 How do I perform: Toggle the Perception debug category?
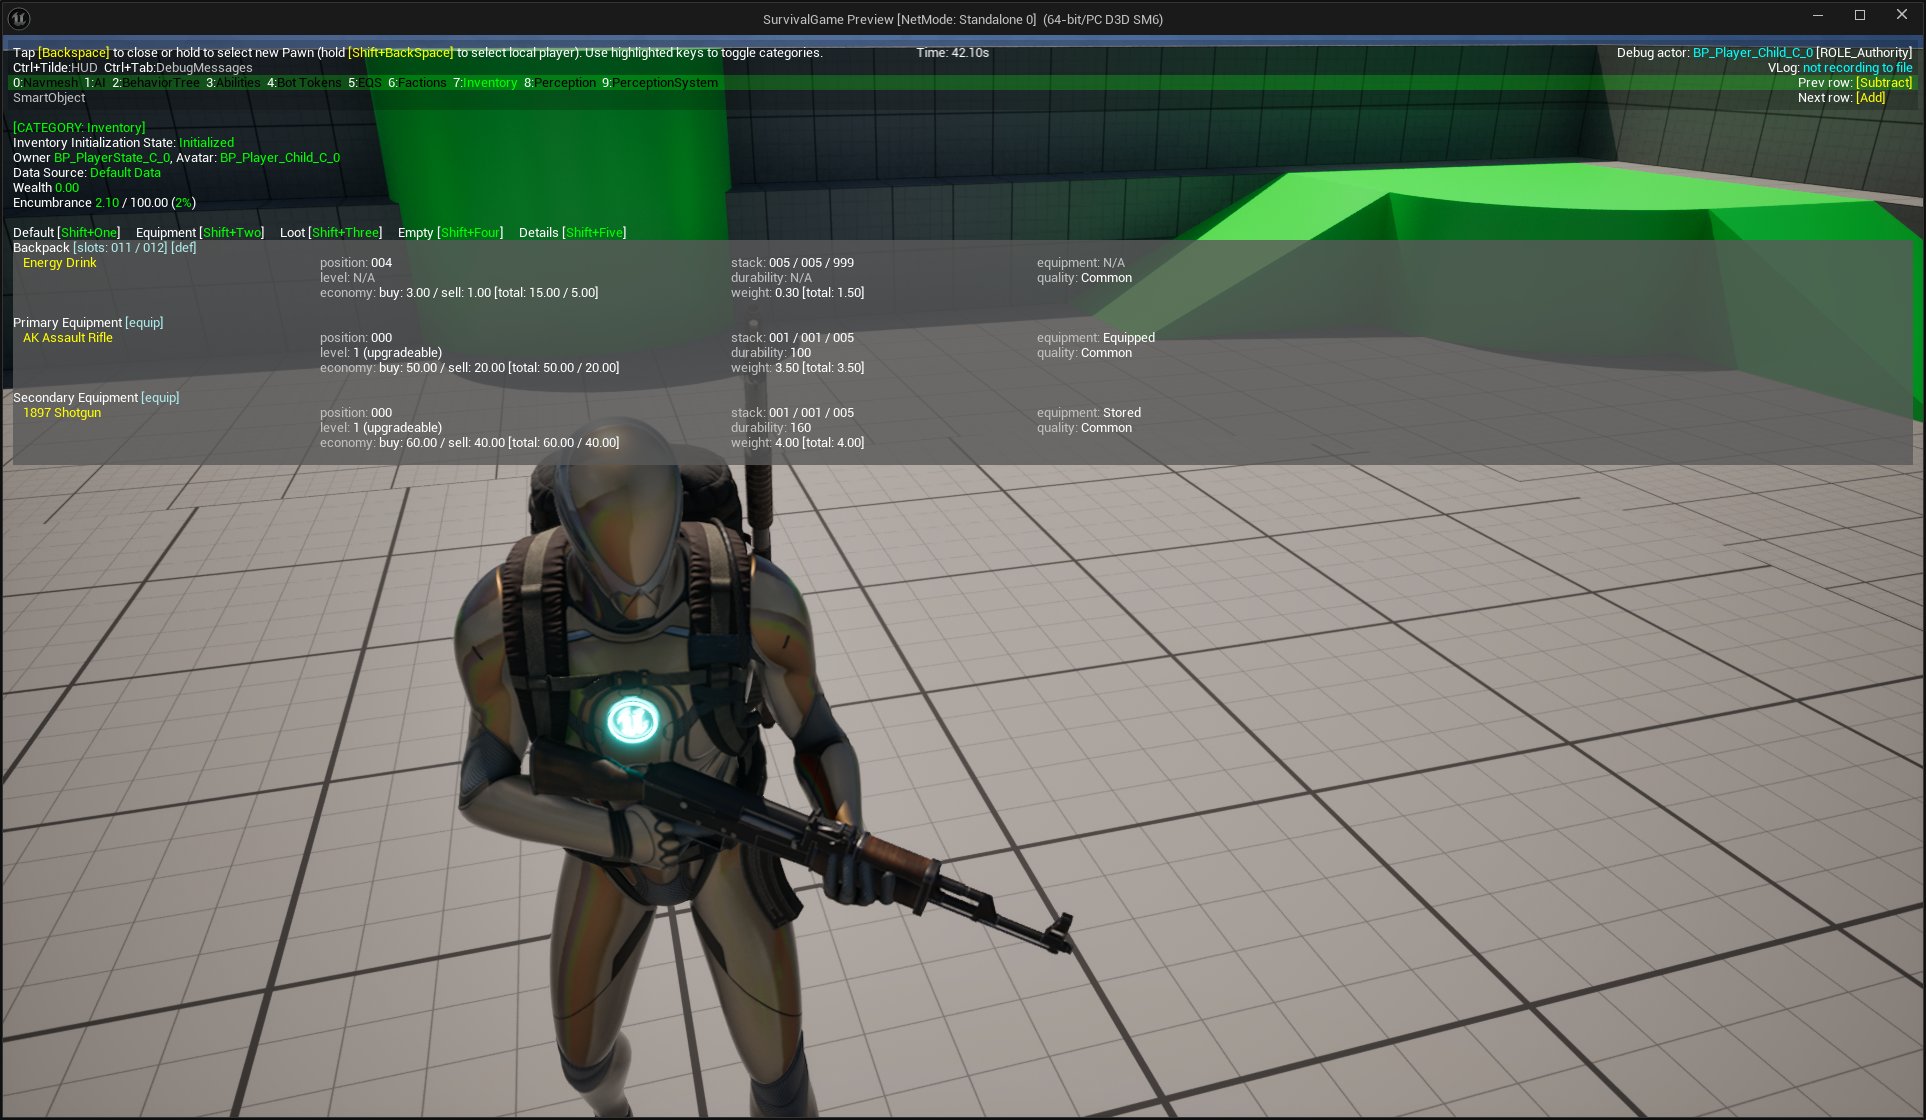[x=560, y=83]
